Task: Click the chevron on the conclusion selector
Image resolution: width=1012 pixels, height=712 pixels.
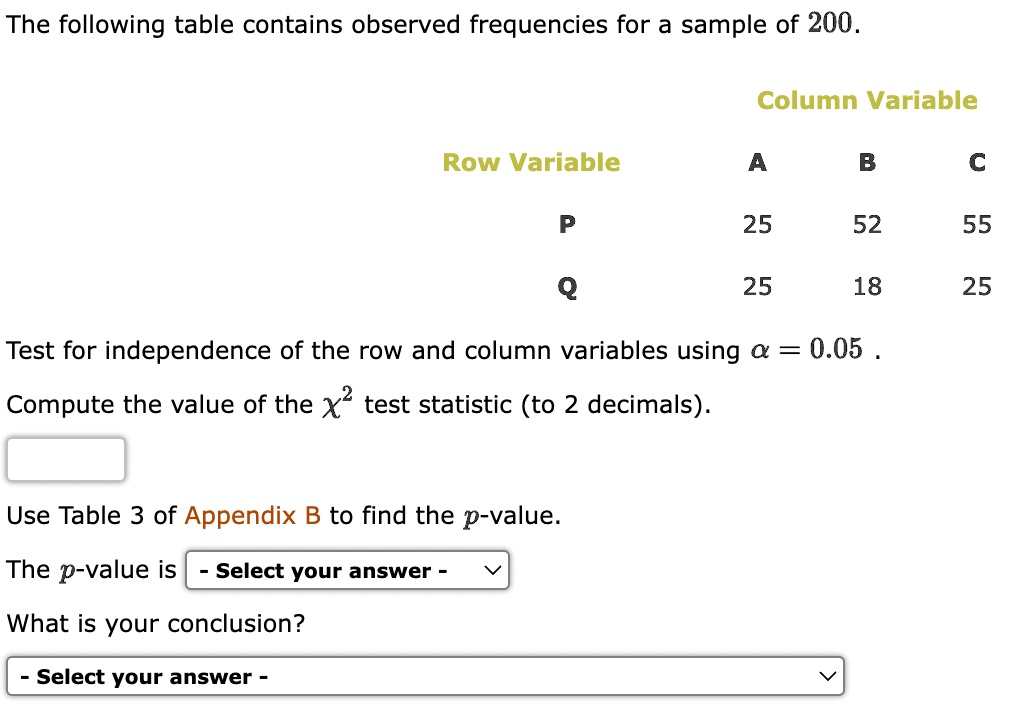Action: (x=826, y=676)
